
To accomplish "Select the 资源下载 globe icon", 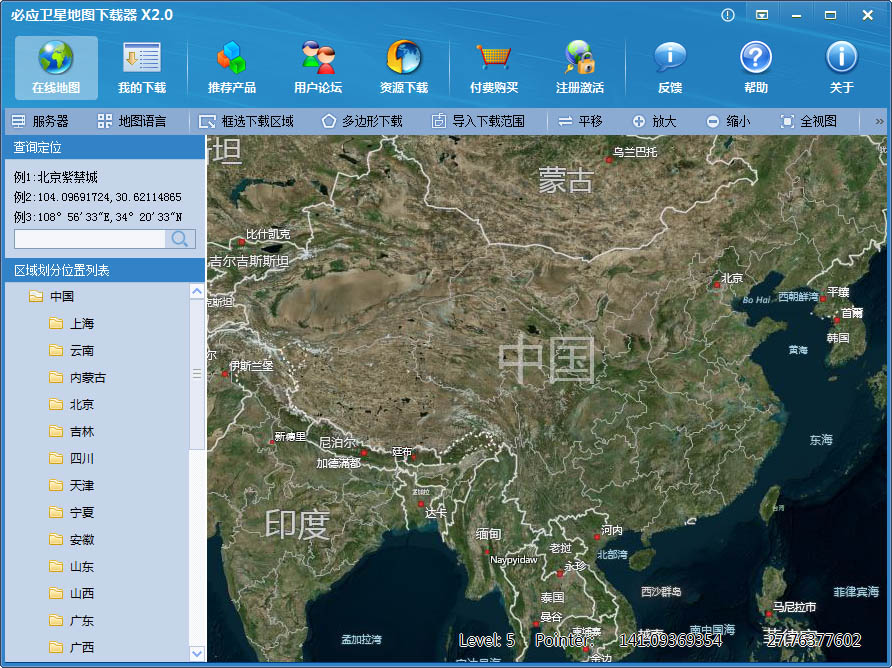I will [404, 58].
